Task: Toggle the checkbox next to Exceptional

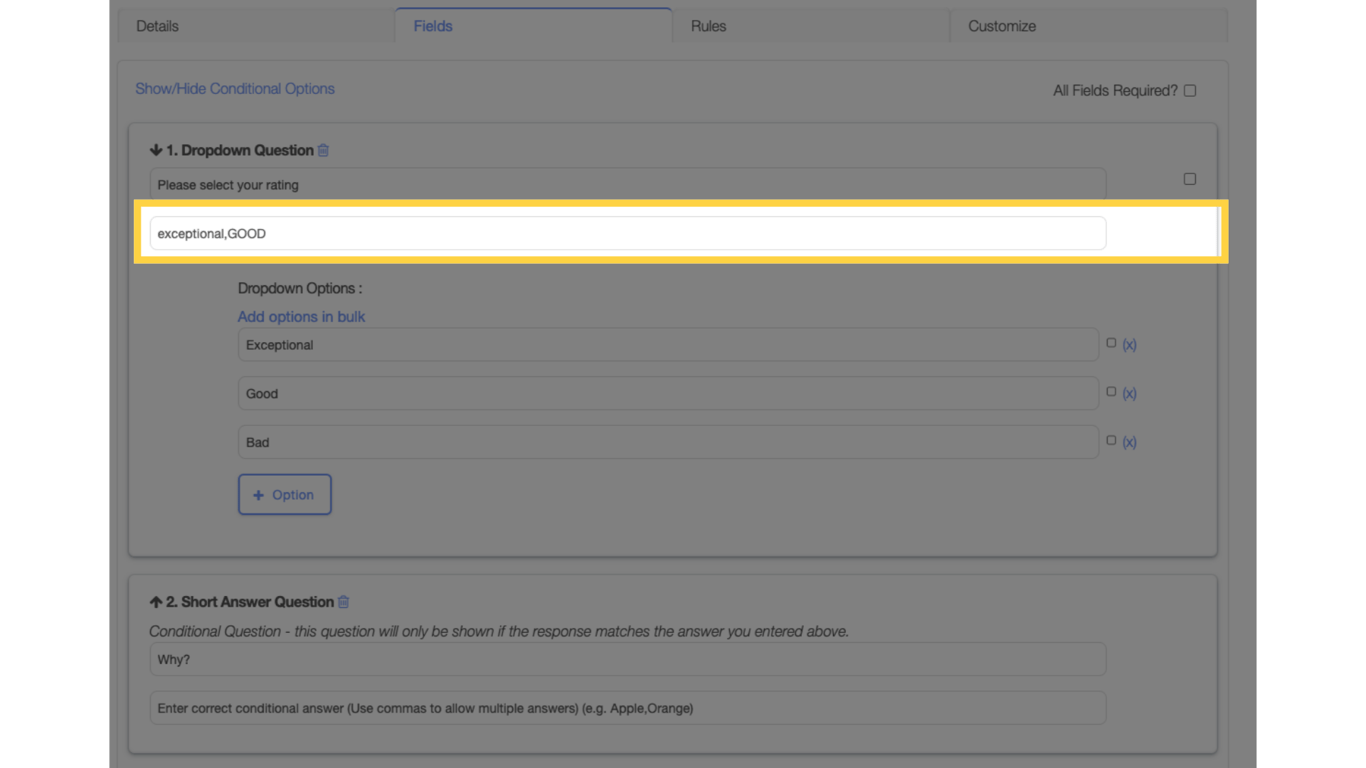Action: [x=1111, y=341]
